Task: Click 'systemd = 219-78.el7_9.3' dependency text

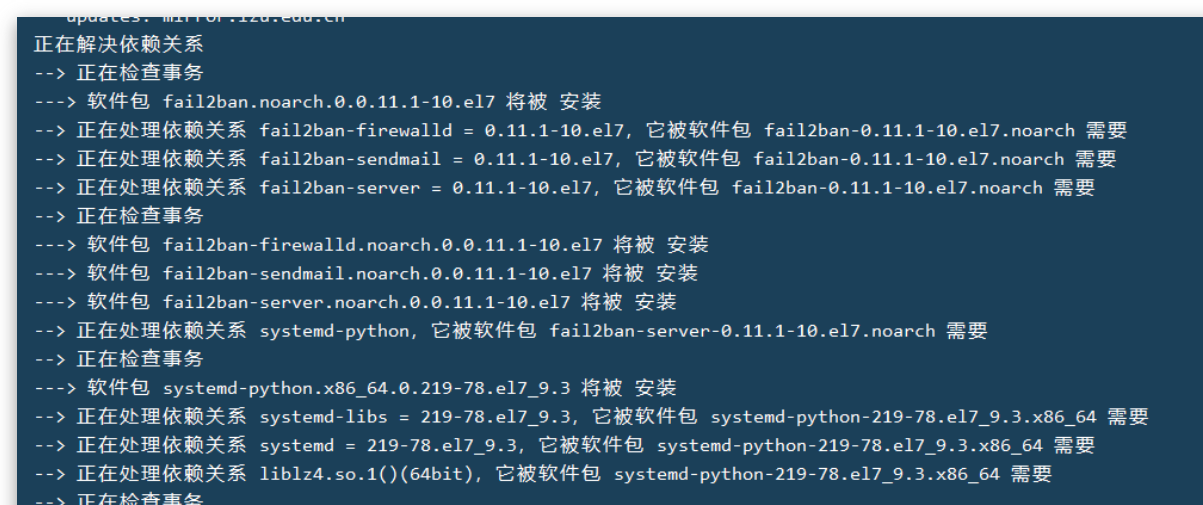Action: (x=389, y=445)
